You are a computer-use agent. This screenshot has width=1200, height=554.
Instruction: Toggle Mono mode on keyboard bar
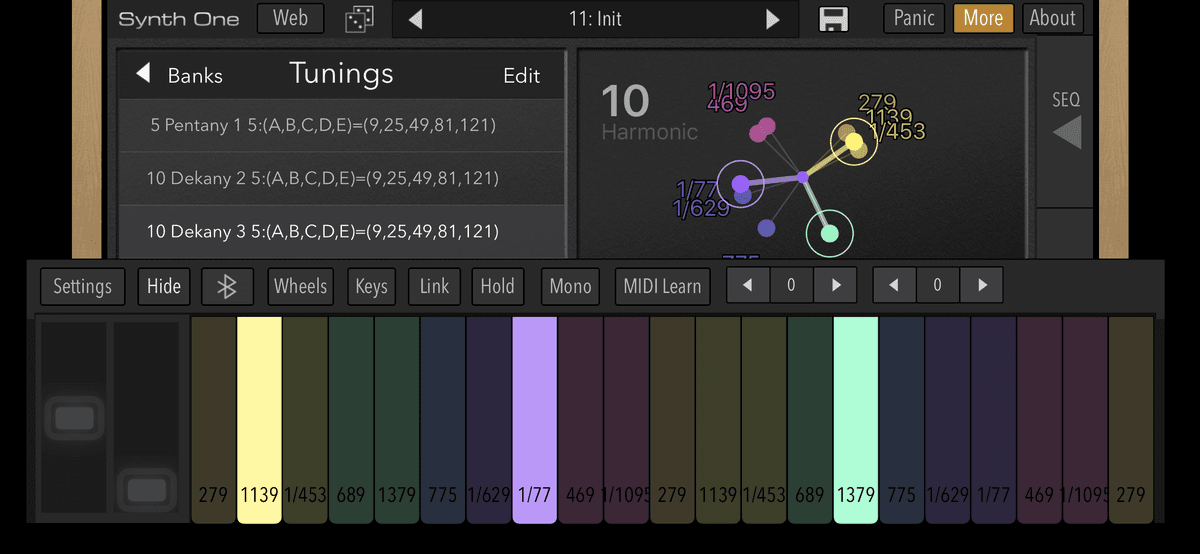[x=570, y=287]
